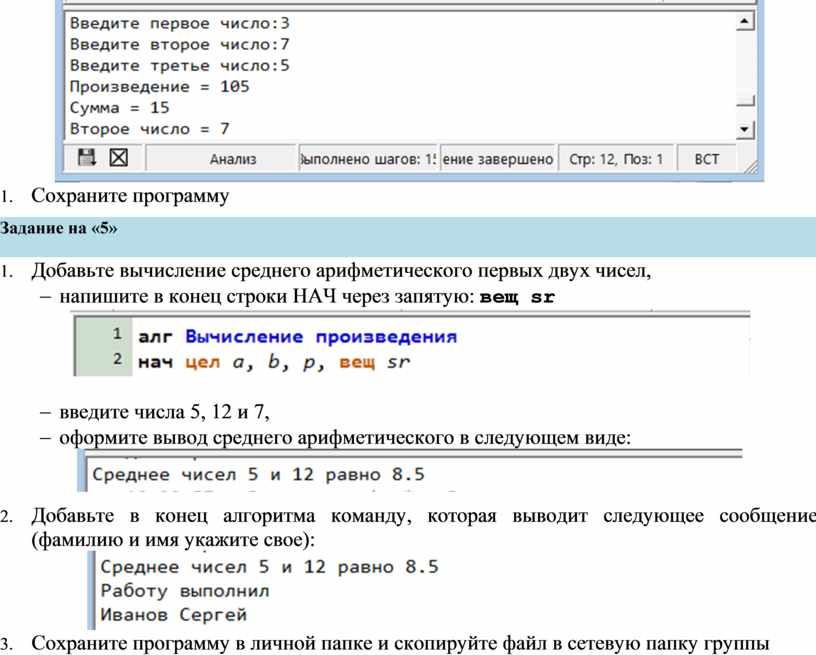Click the execution завершено status field
The height and width of the screenshot is (655, 816).
click(498, 159)
